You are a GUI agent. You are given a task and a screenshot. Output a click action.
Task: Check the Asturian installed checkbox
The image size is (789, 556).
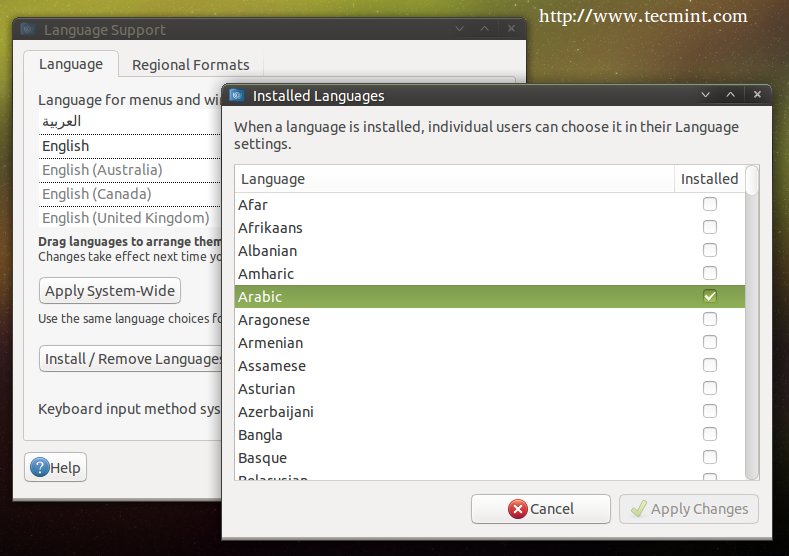click(x=709, y=388)
